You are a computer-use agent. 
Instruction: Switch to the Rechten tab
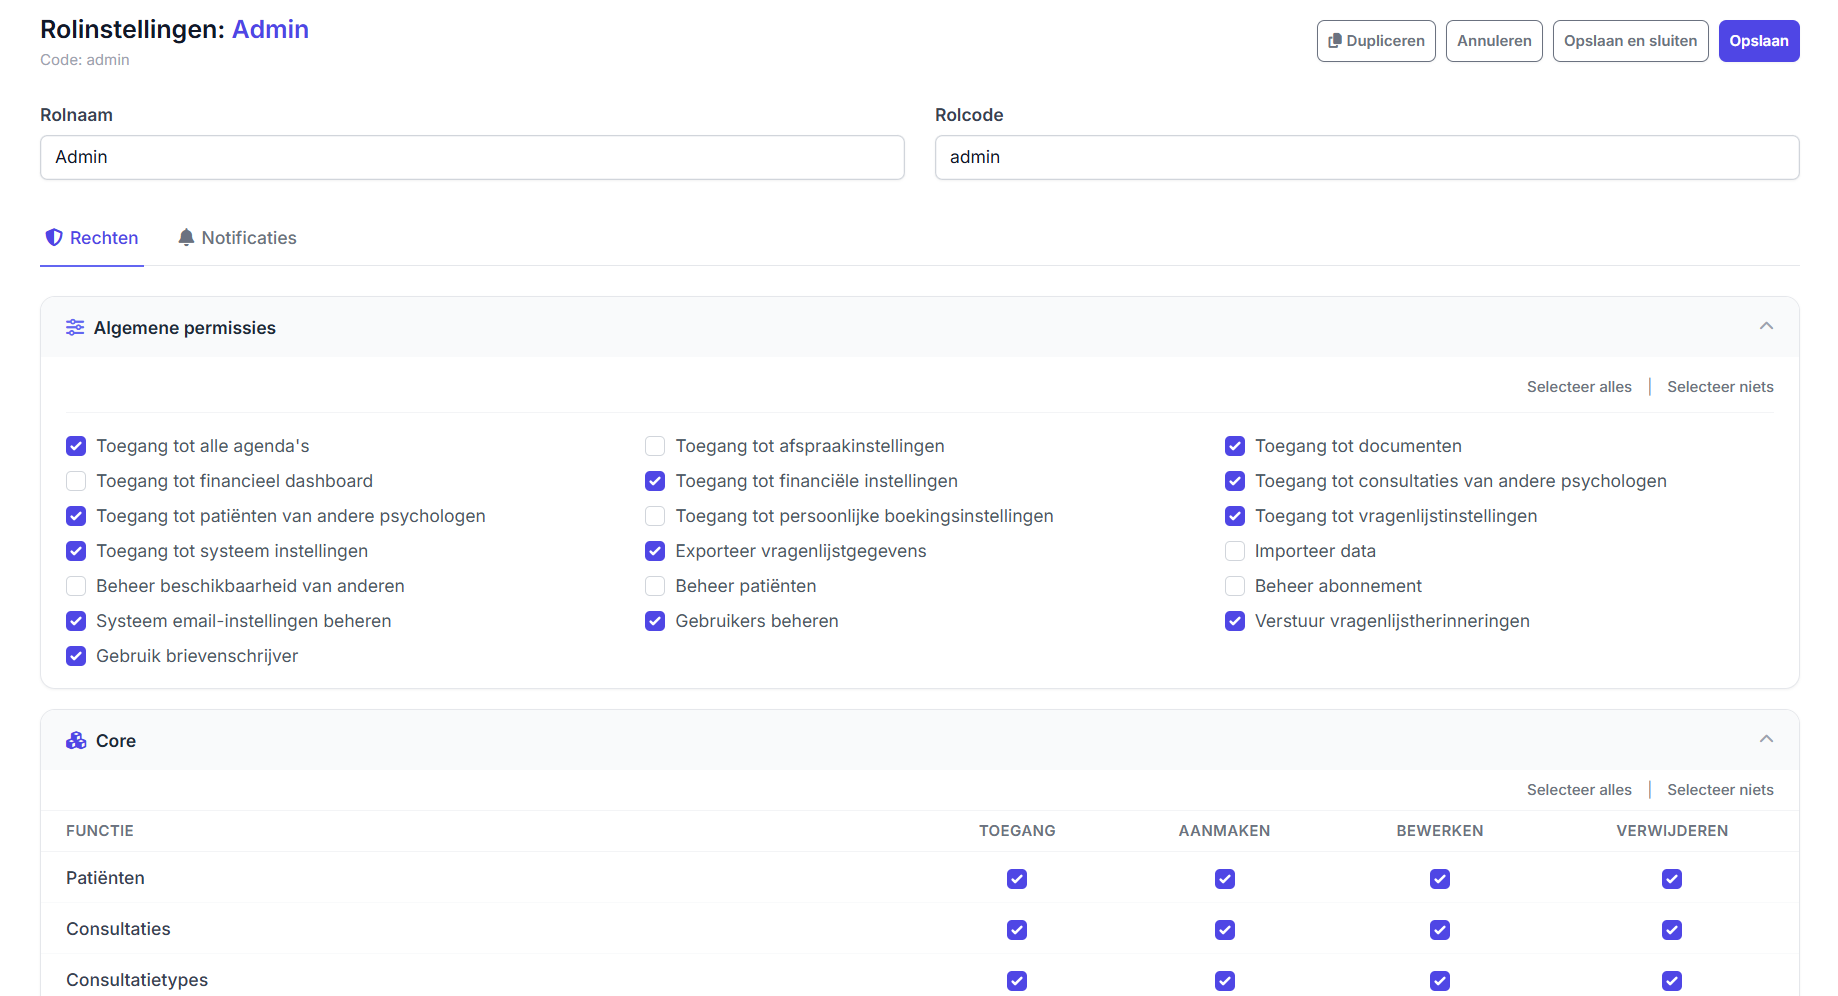pyautogui.click(x=92, y=238)
